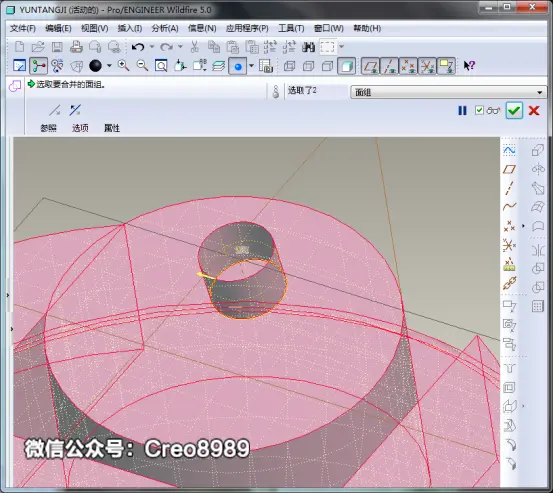
Task: Toggle the preview checkbox beside glasses icon
Action: pos(479,110)
